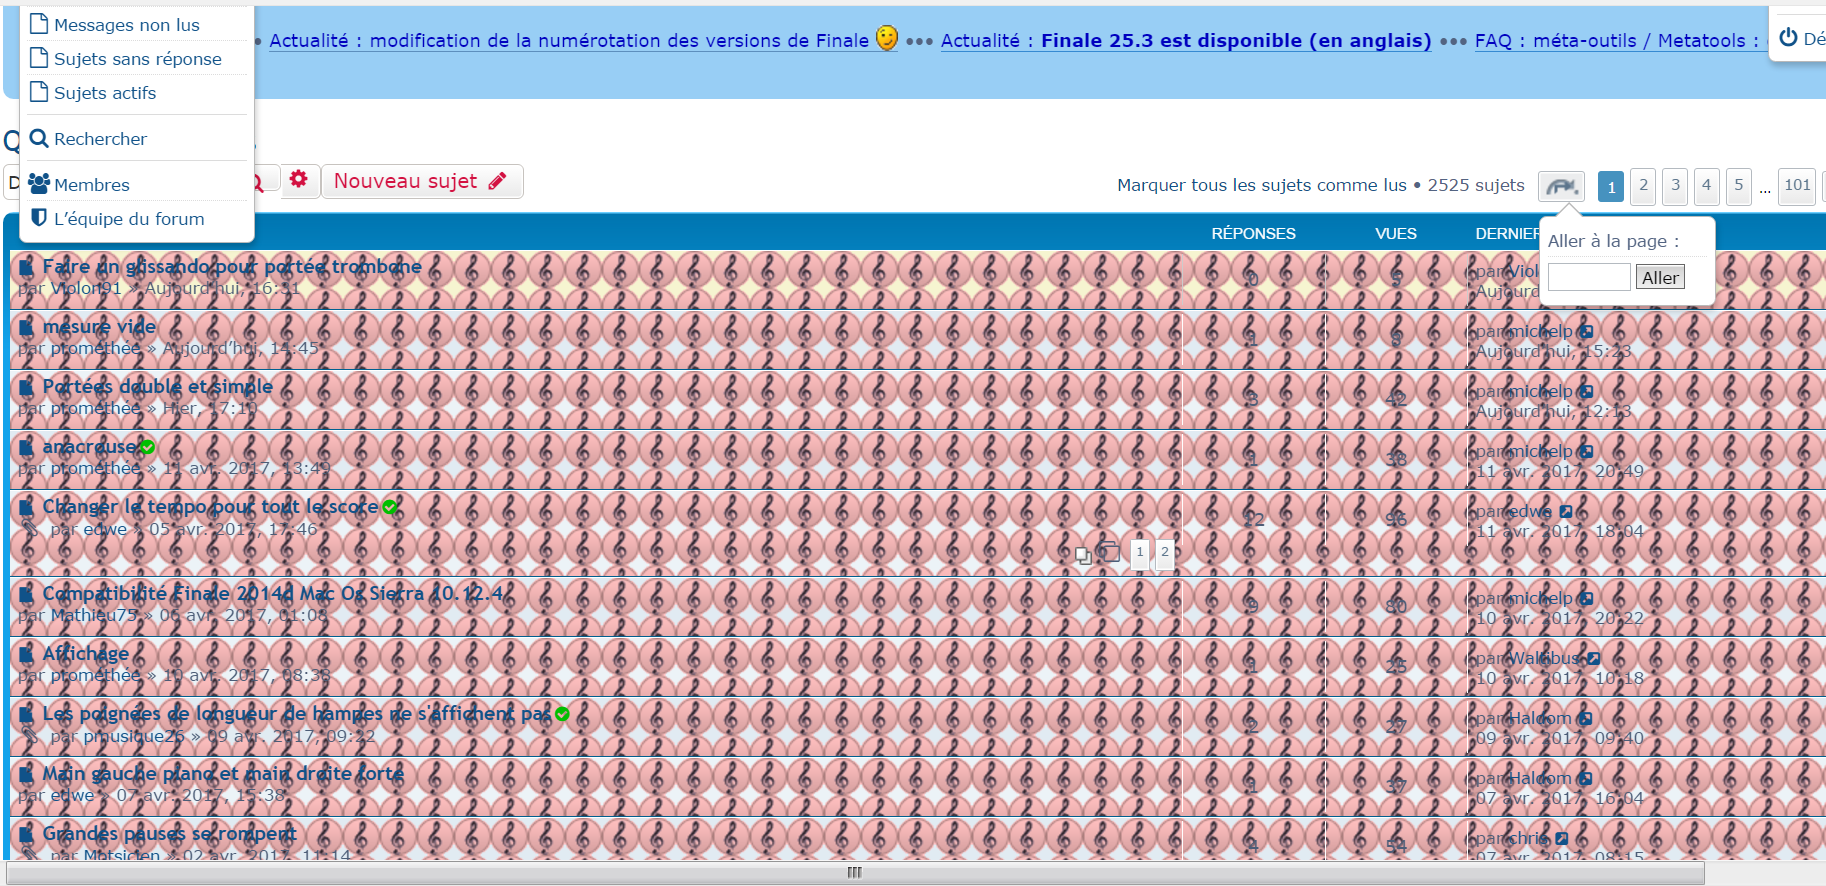Viewport: 1826px width, 886px height.
Task: Select Rechercher in the quick links menu
Action: coord(100,139)
